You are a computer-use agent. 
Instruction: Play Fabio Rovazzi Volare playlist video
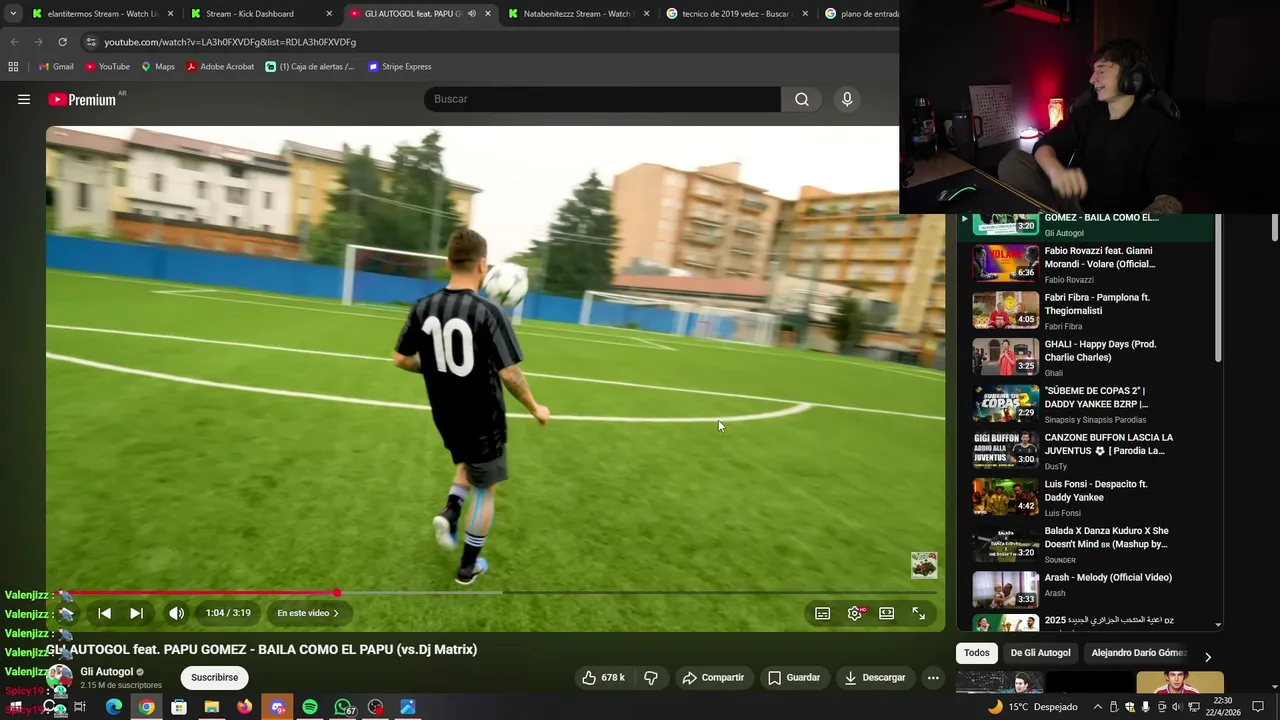(1085, 264)
